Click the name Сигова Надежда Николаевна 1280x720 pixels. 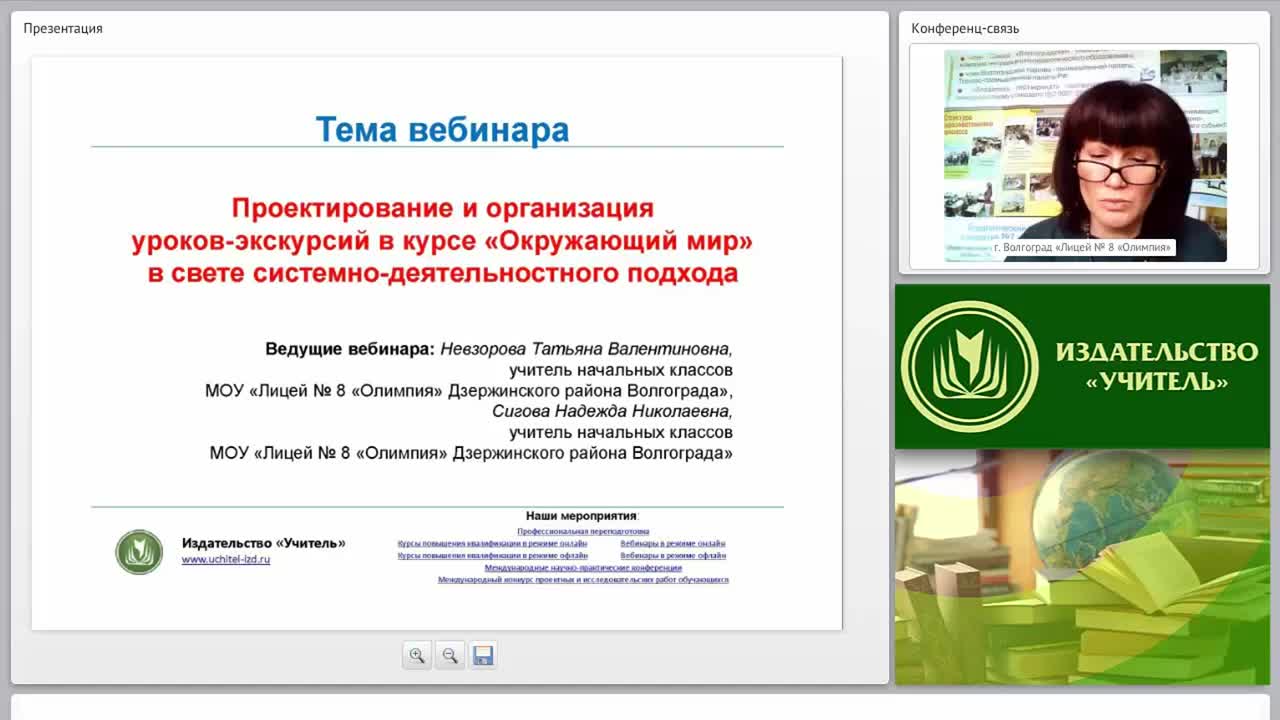click(x=612, y=411)
